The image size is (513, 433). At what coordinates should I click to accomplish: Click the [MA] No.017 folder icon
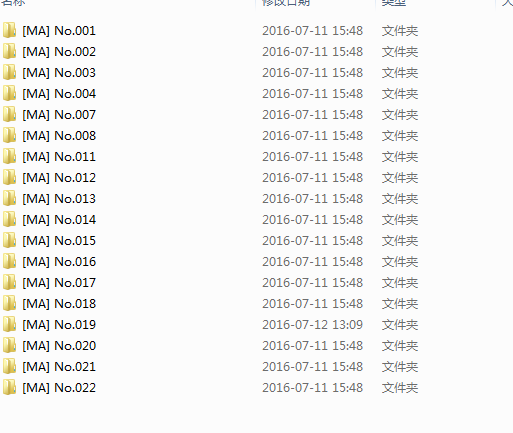coord(9,282)
